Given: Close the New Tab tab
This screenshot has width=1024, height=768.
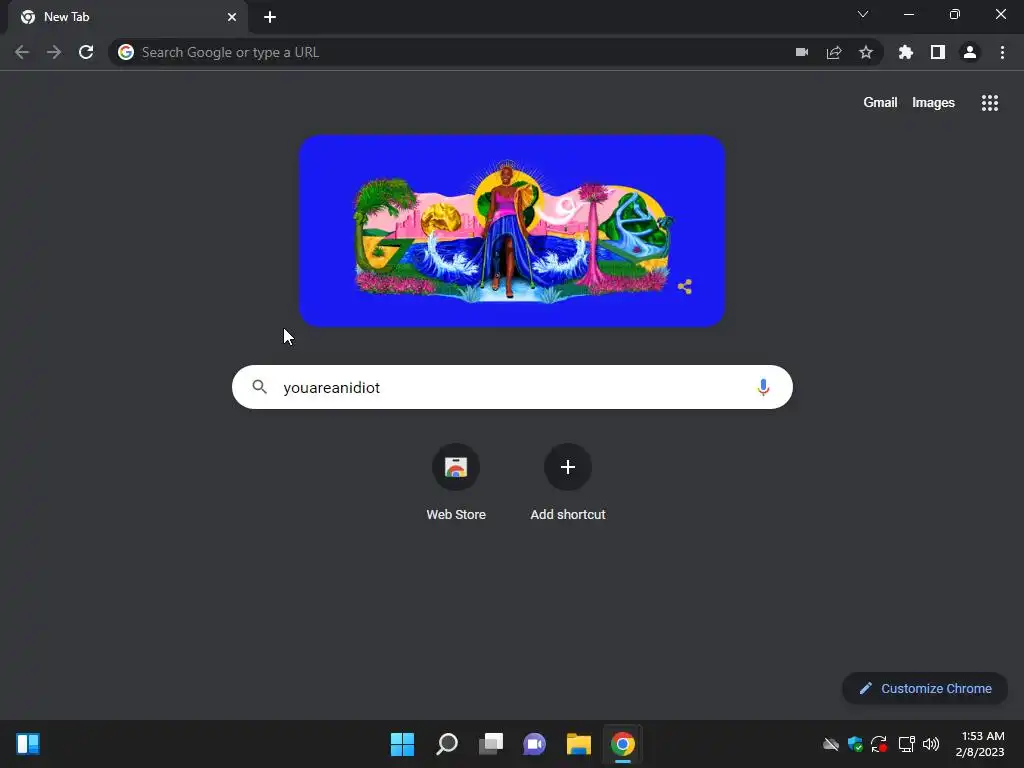Looking at the screenshot, I should [x=232, y=17].
